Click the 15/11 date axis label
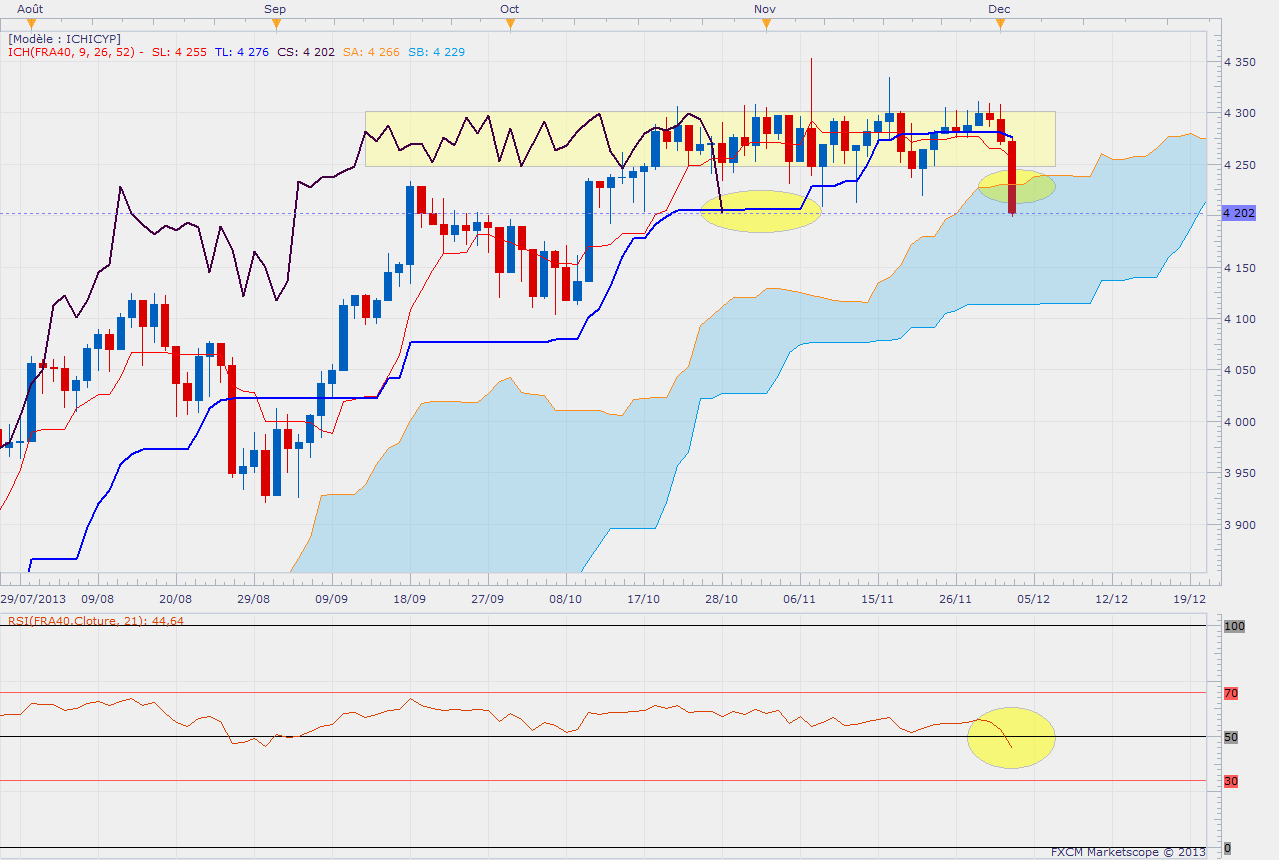The height and width of the screenshot is (860, 1279). (878, 598)
